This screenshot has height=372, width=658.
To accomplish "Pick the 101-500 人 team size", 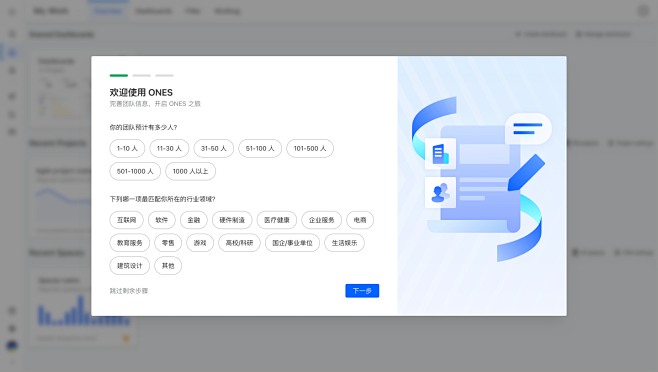I will pos(310,148).
